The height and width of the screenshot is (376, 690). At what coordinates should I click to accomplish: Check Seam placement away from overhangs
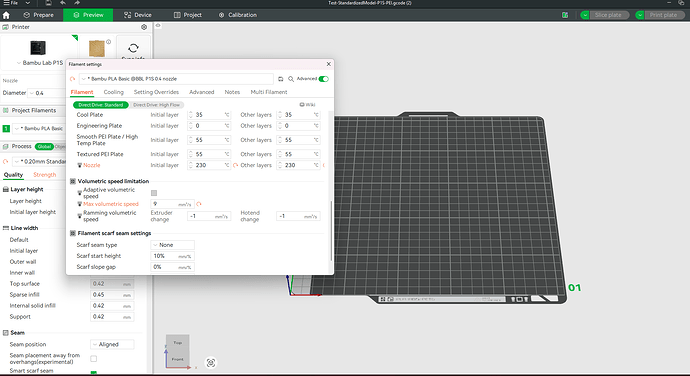click(x=93, y=359)
